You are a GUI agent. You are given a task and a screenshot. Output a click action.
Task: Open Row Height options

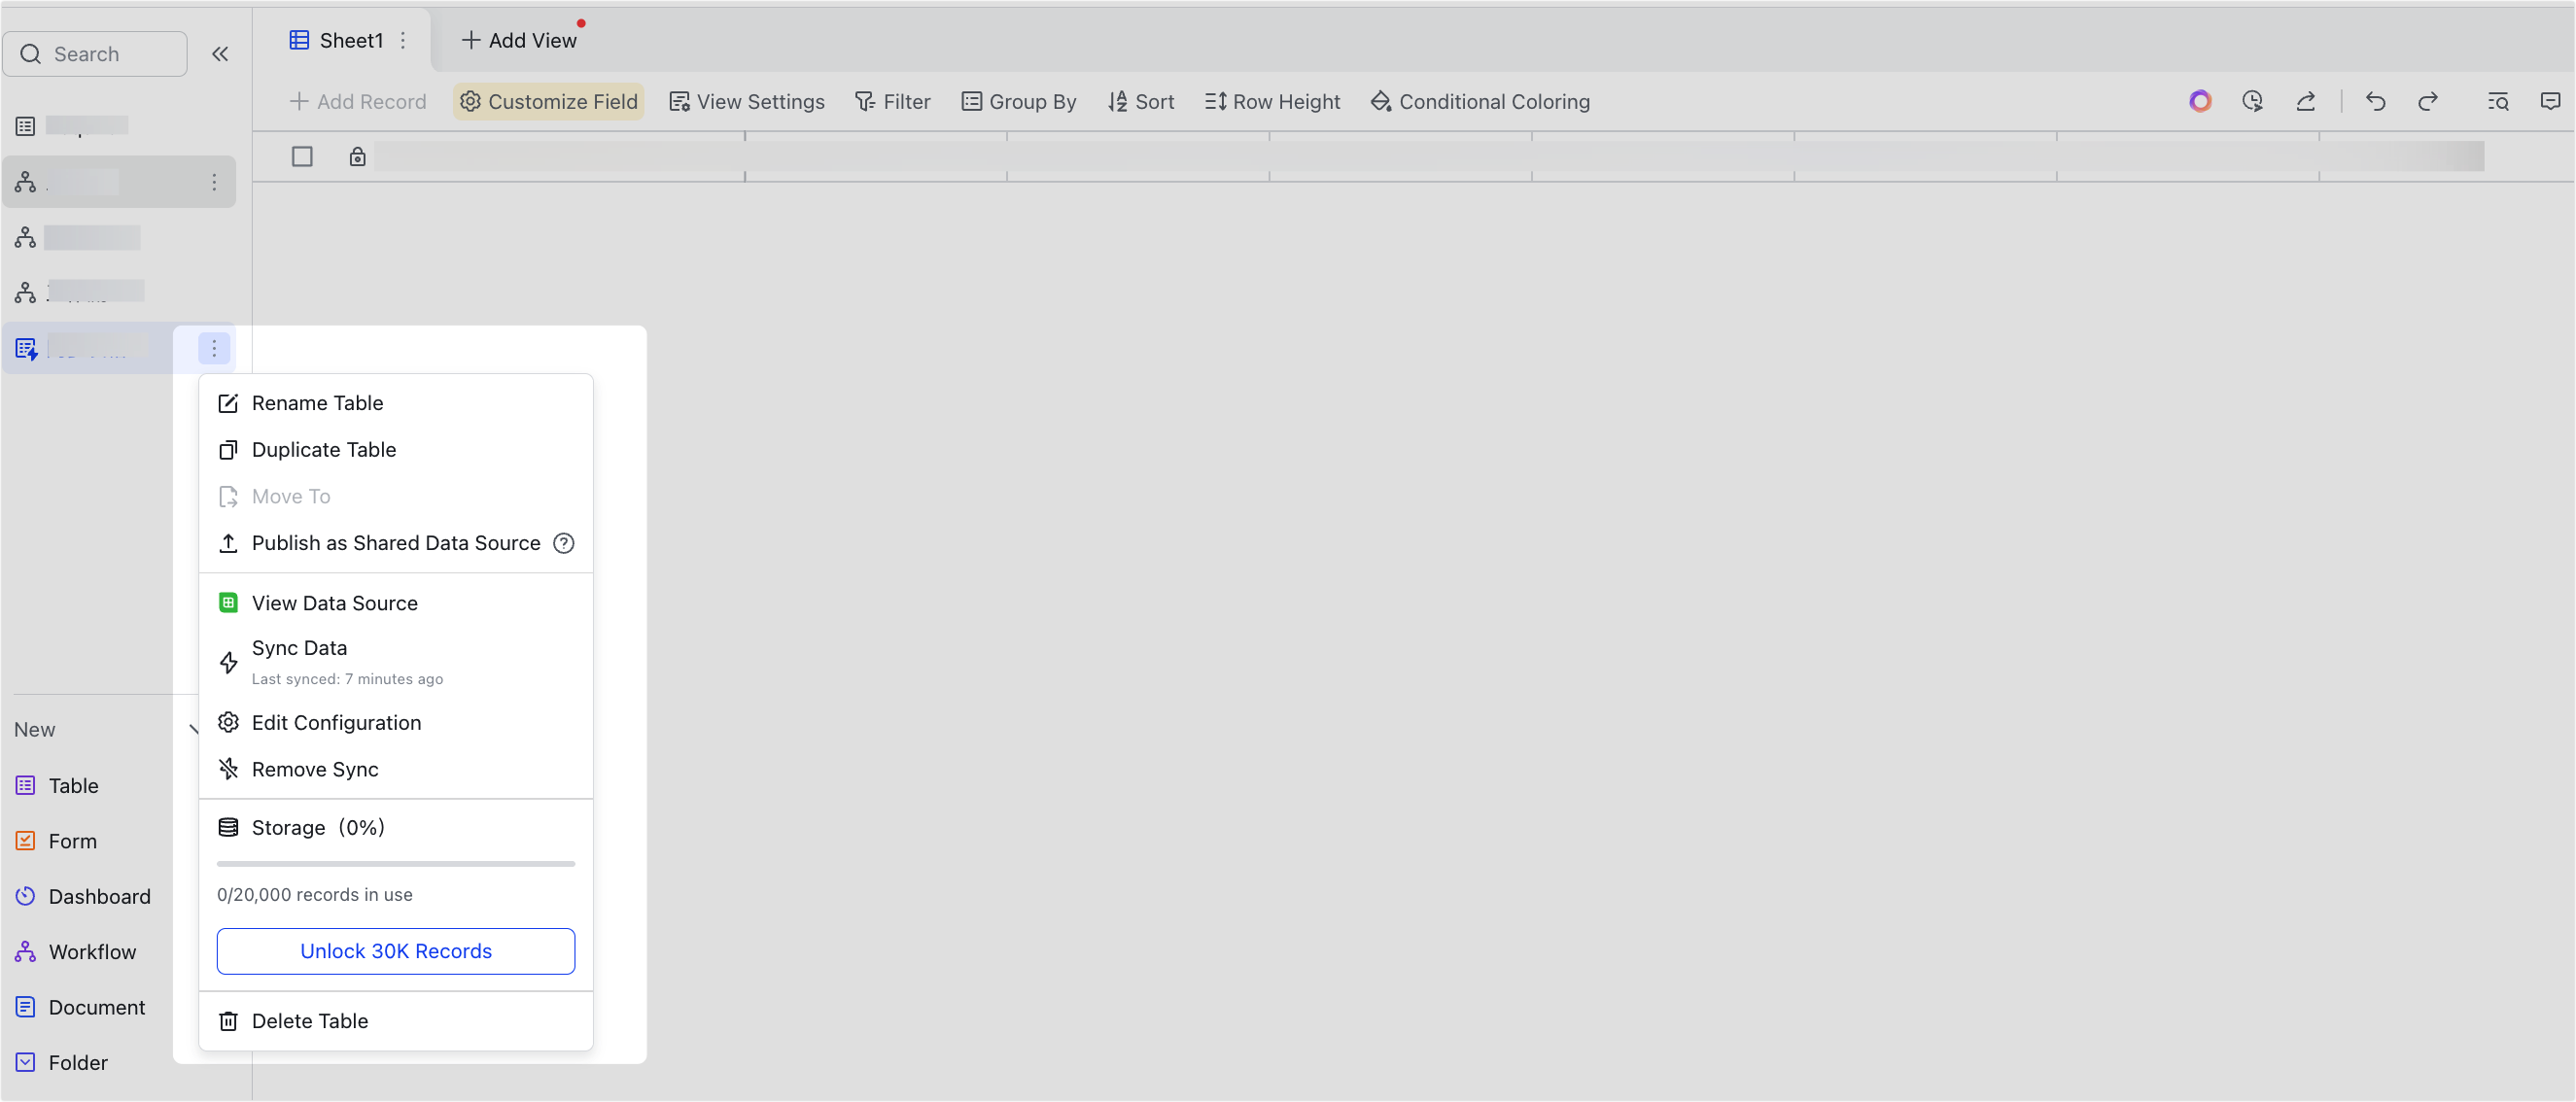click(x=1272, y=101)
